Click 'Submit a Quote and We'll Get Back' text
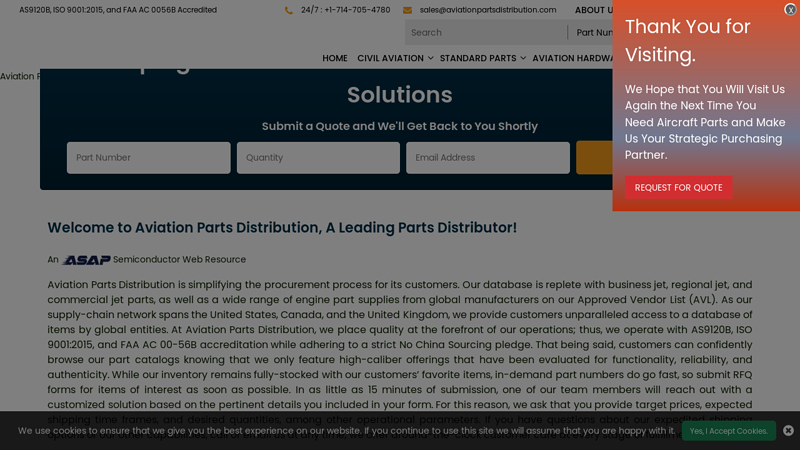 click(399, 126)
